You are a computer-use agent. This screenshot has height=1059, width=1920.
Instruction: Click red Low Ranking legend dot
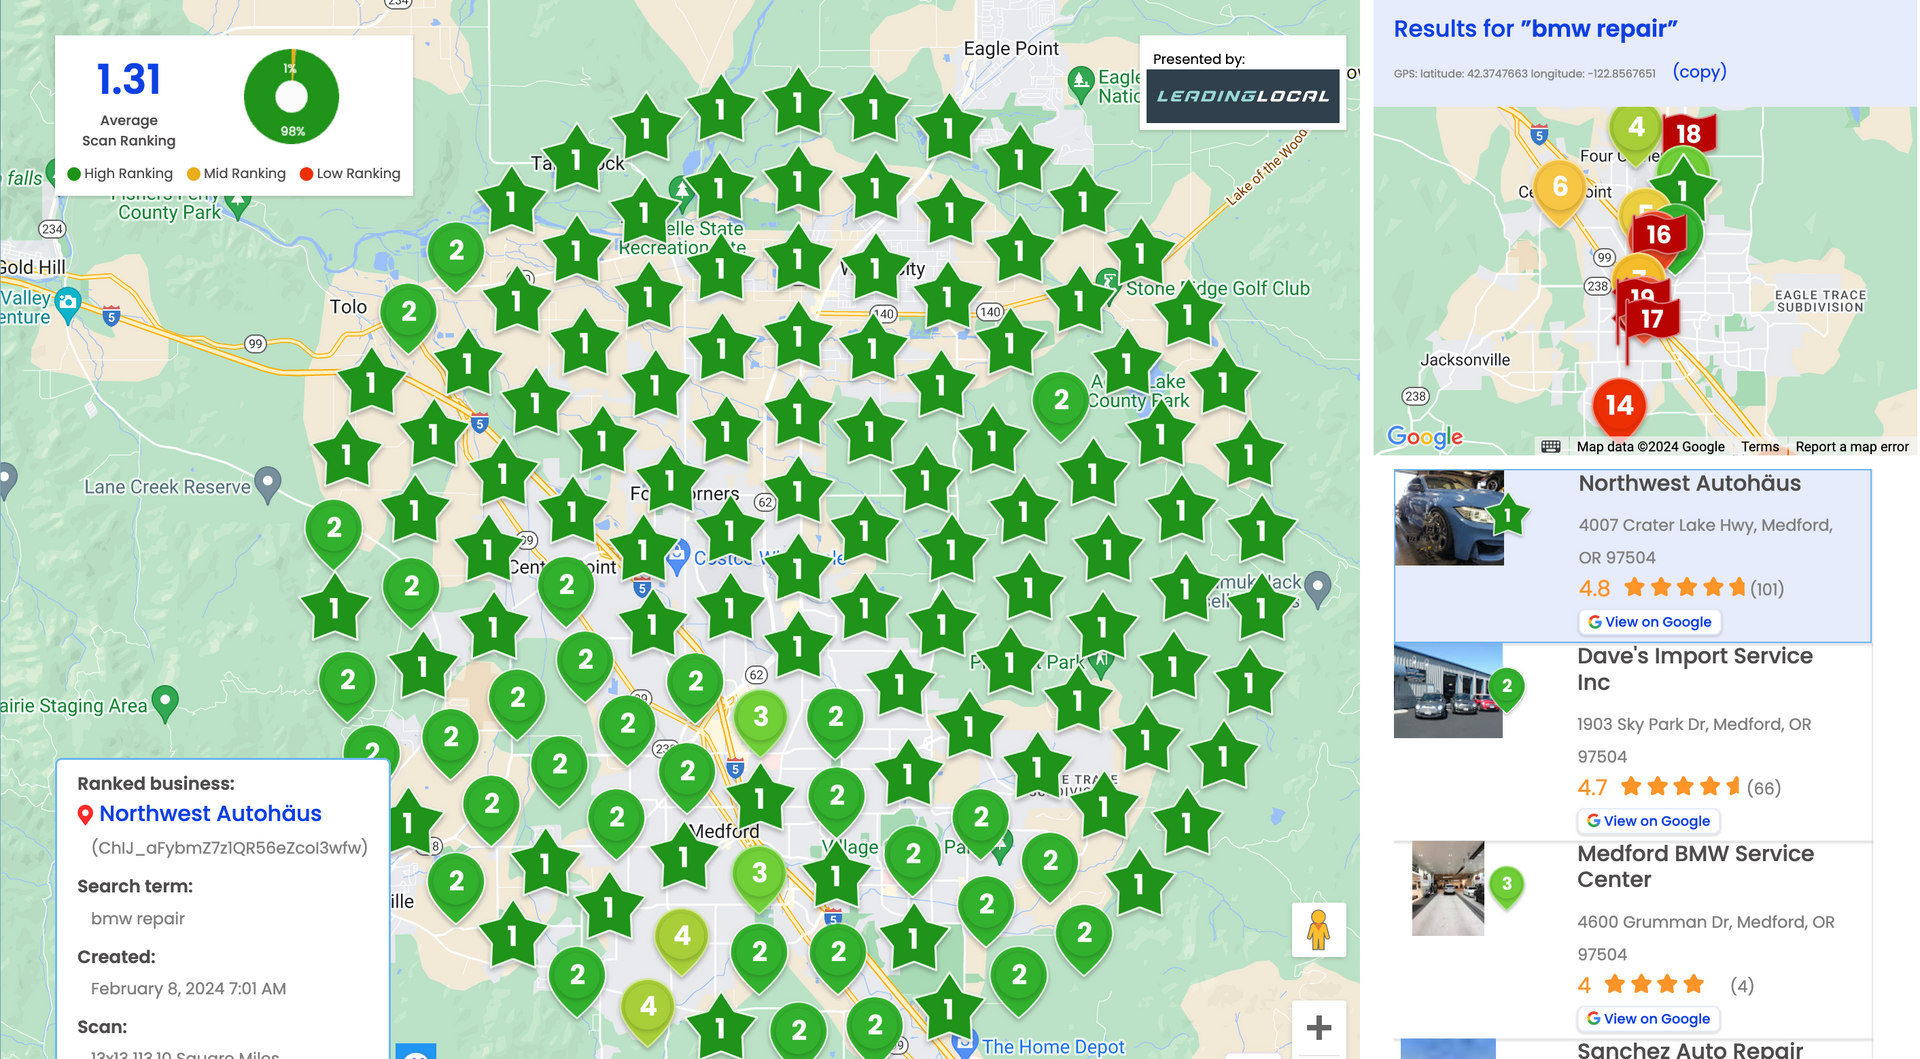[307, 174]
